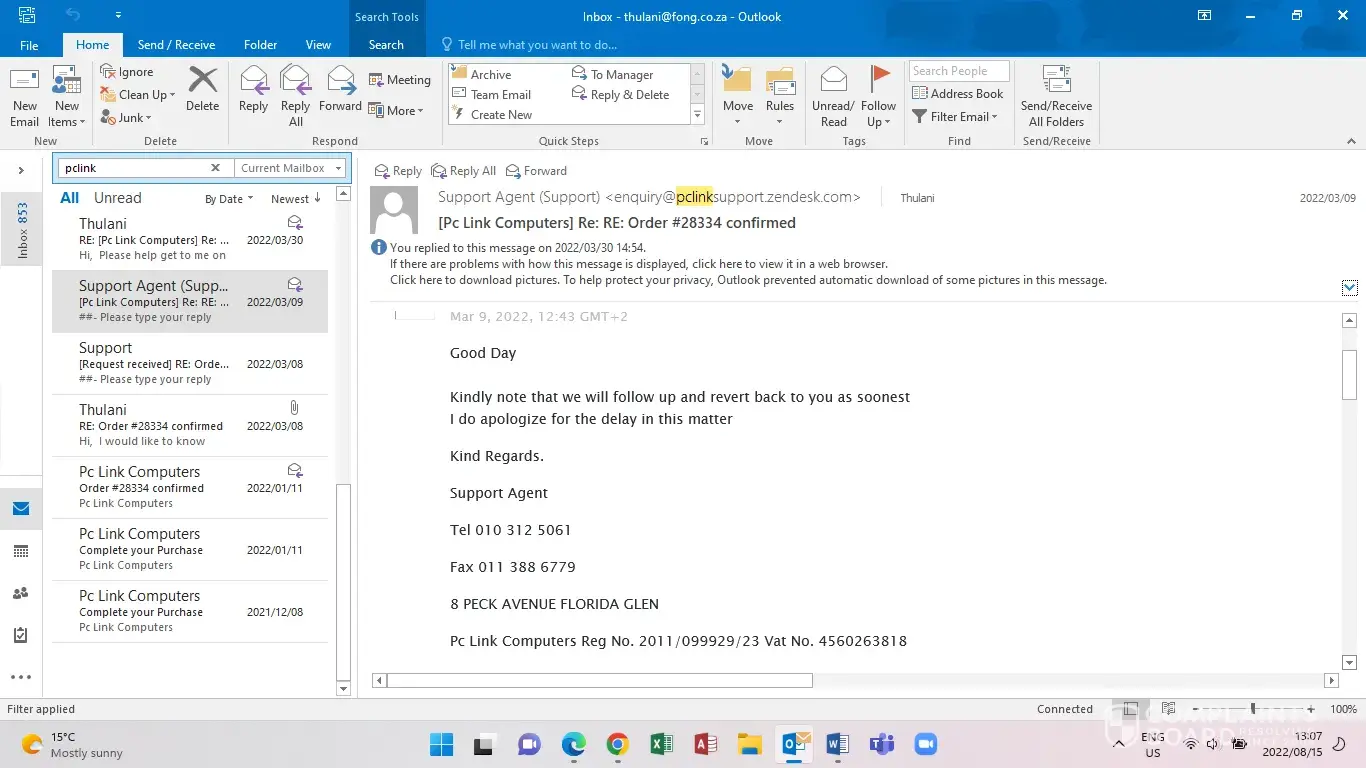The height and width of the screenshot is (768, 1366).
Task: Switch to the View ribbon tab
Action: (x=318, y=45)
